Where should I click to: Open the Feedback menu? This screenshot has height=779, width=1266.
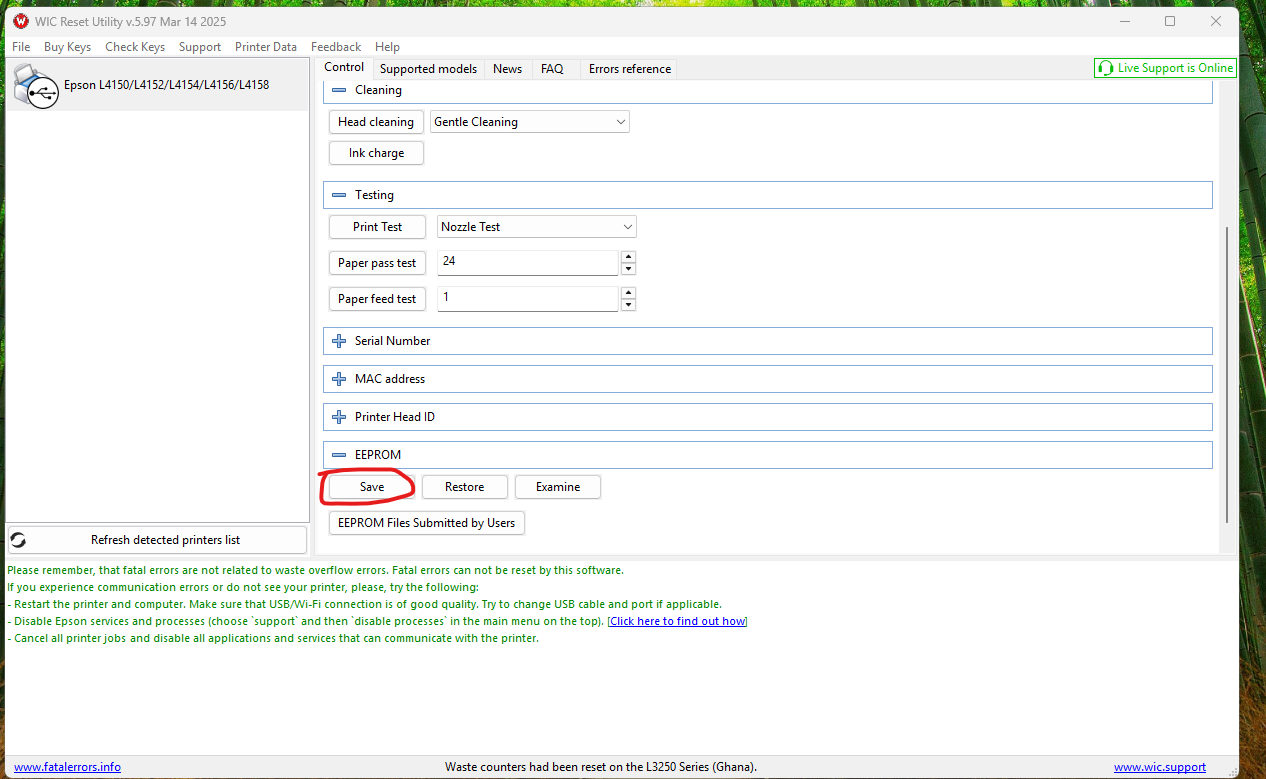click(x=336, y=47)
